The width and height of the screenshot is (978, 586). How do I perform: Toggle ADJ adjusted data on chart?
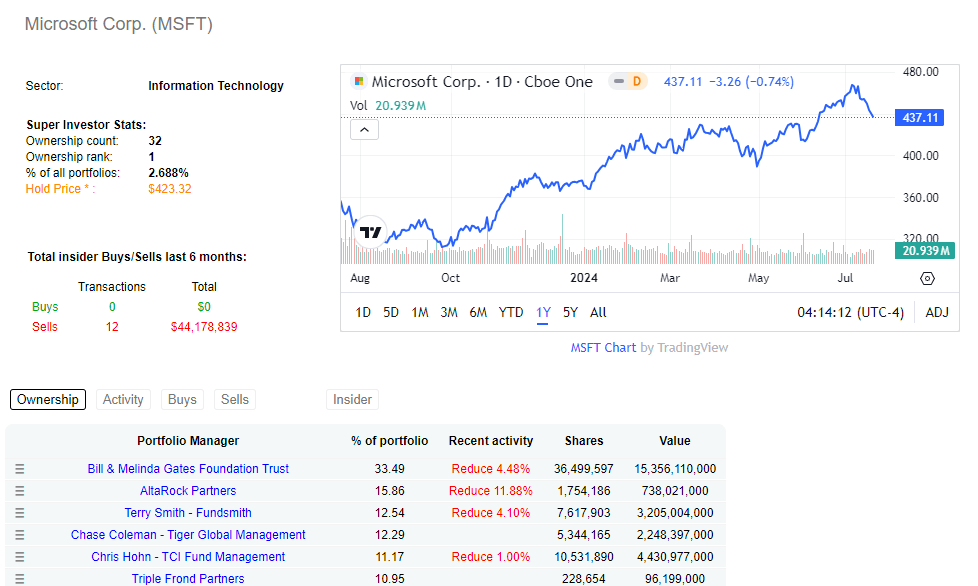click(x=936, y=312)
